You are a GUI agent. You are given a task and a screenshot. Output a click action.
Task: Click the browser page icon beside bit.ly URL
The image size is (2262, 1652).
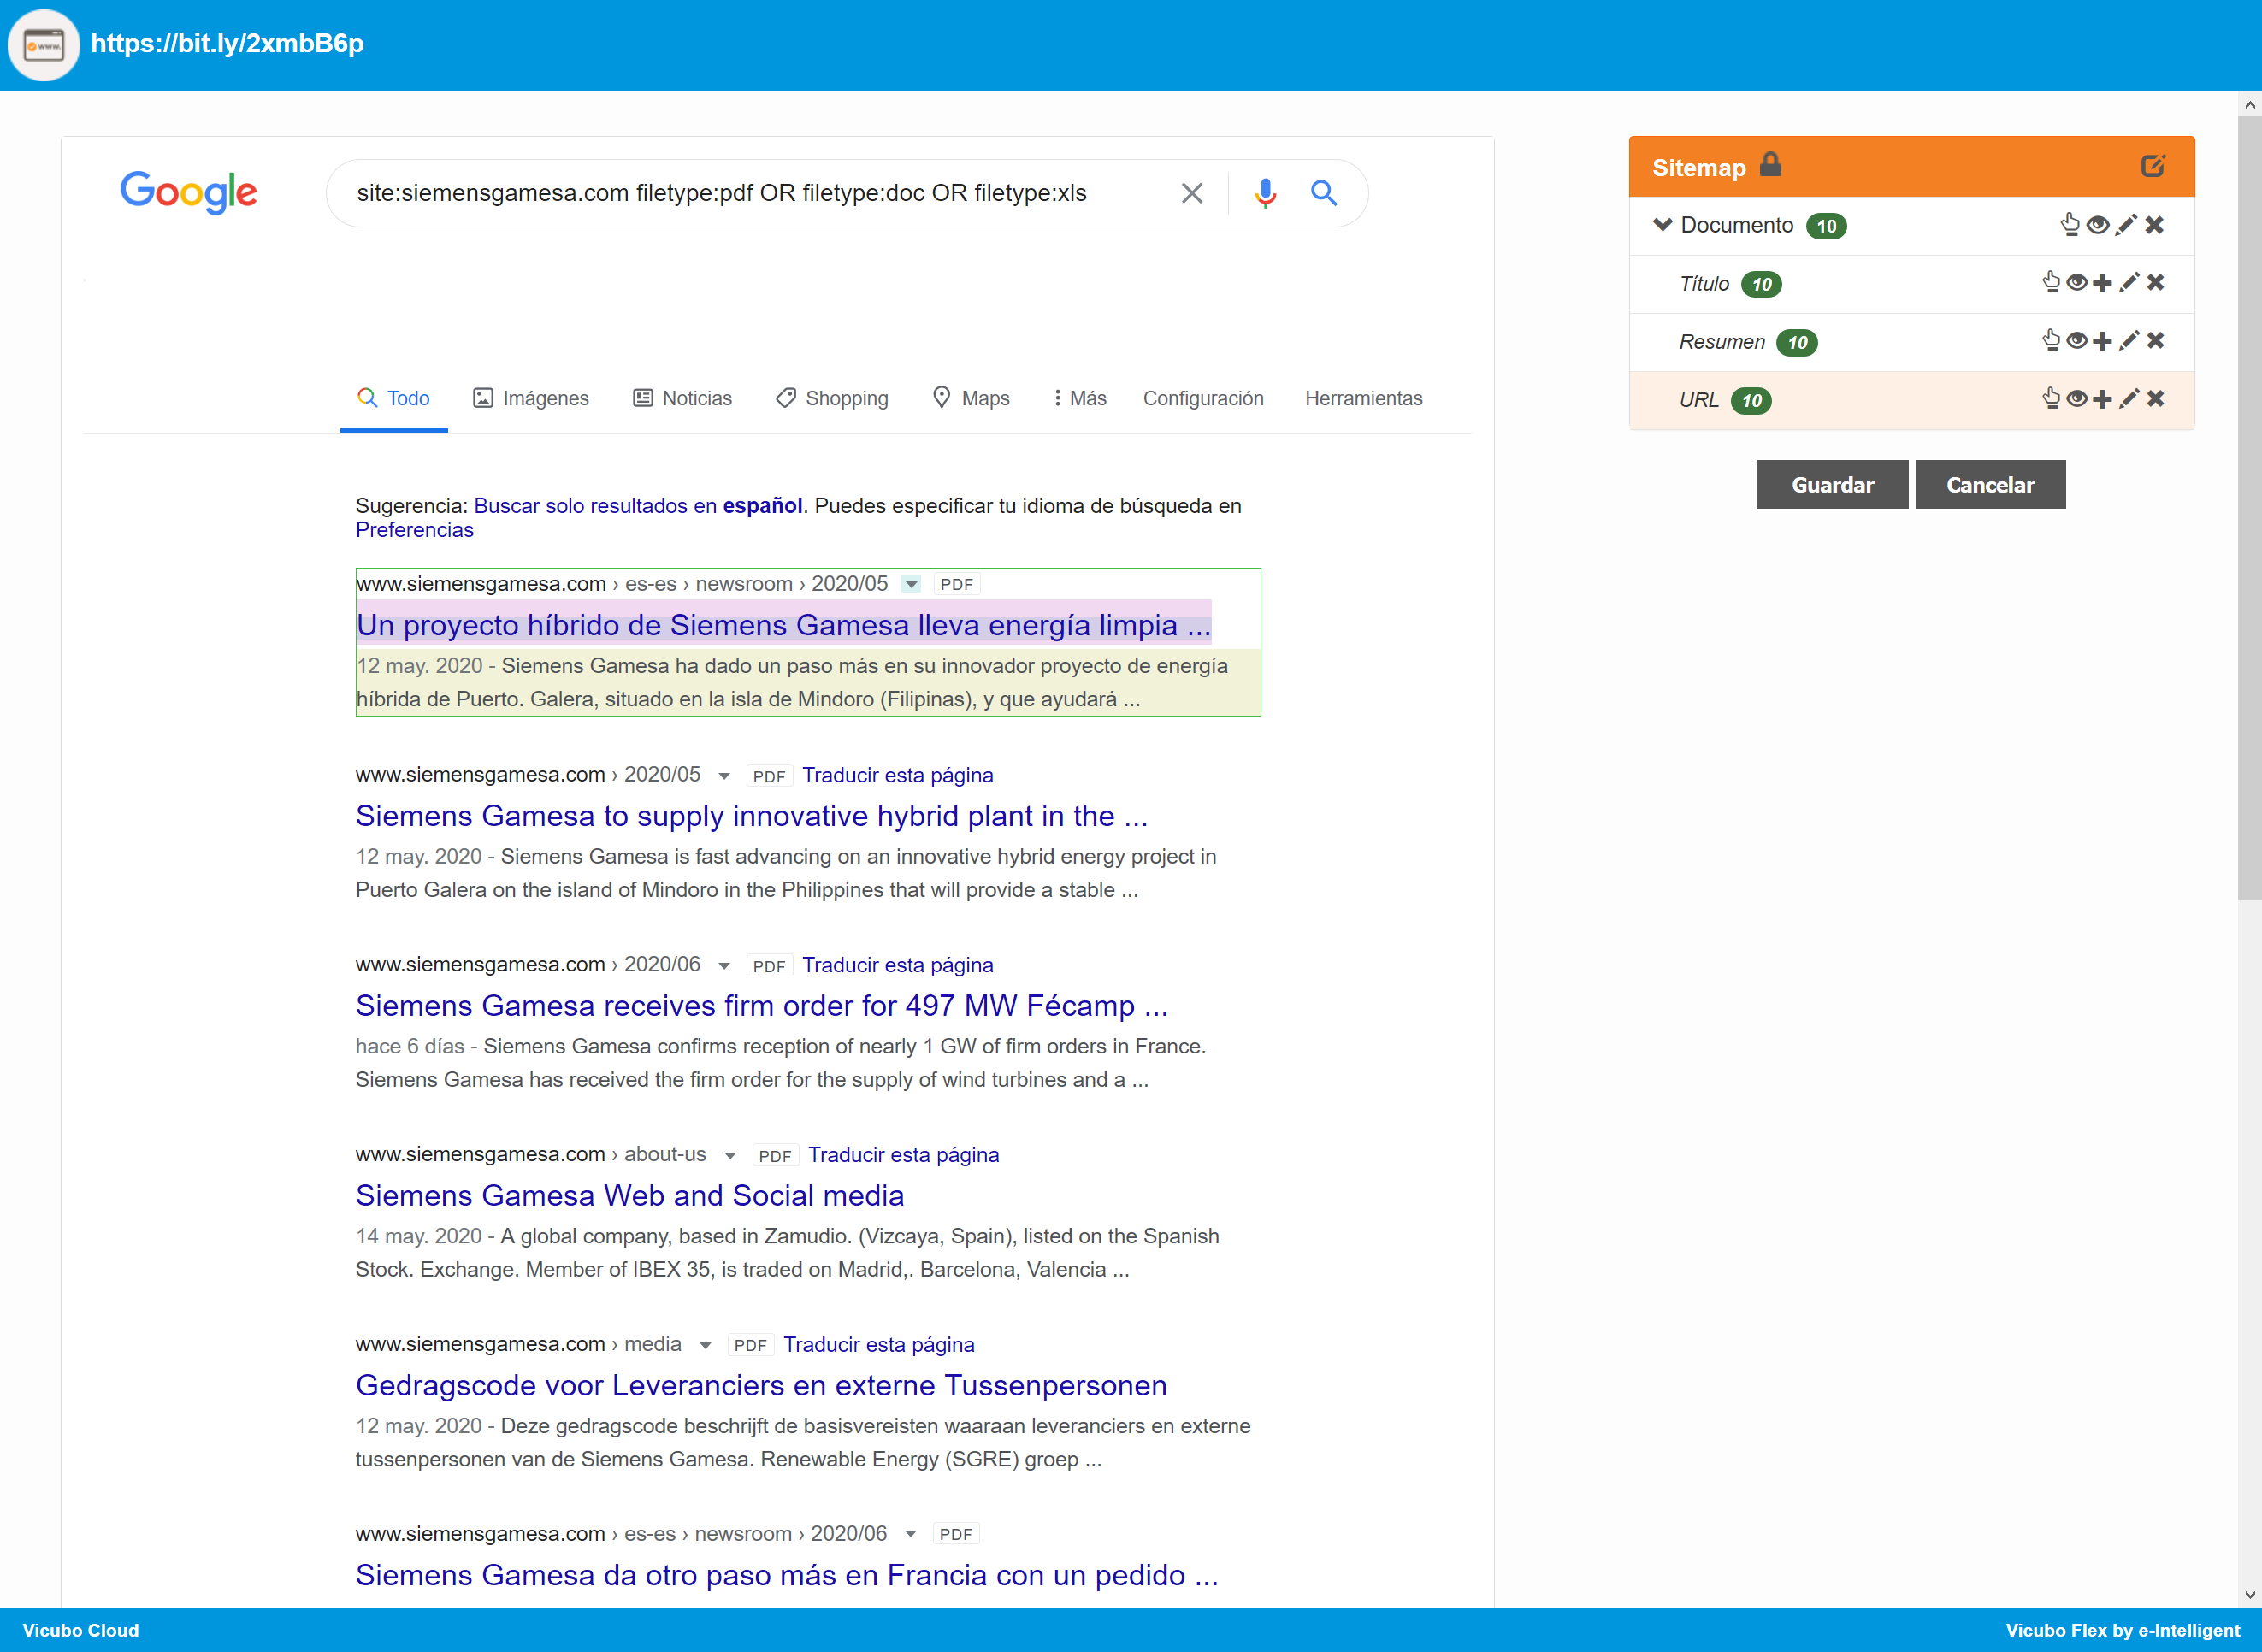pos(44,45)
